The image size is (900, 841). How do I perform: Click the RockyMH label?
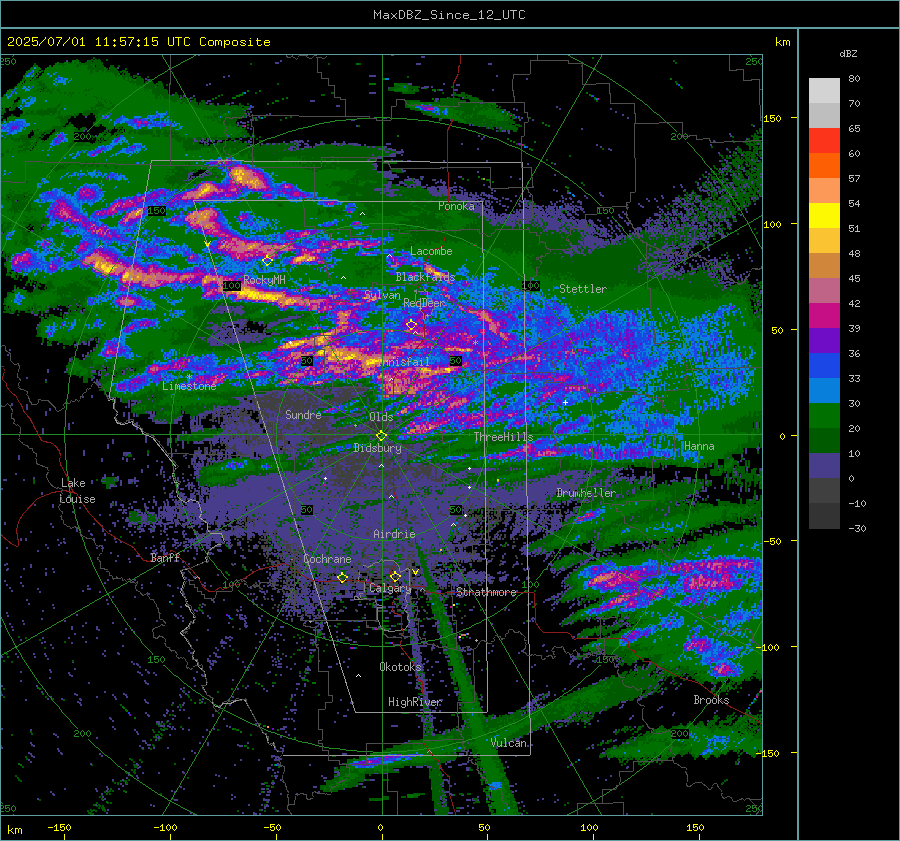(264, 280)
